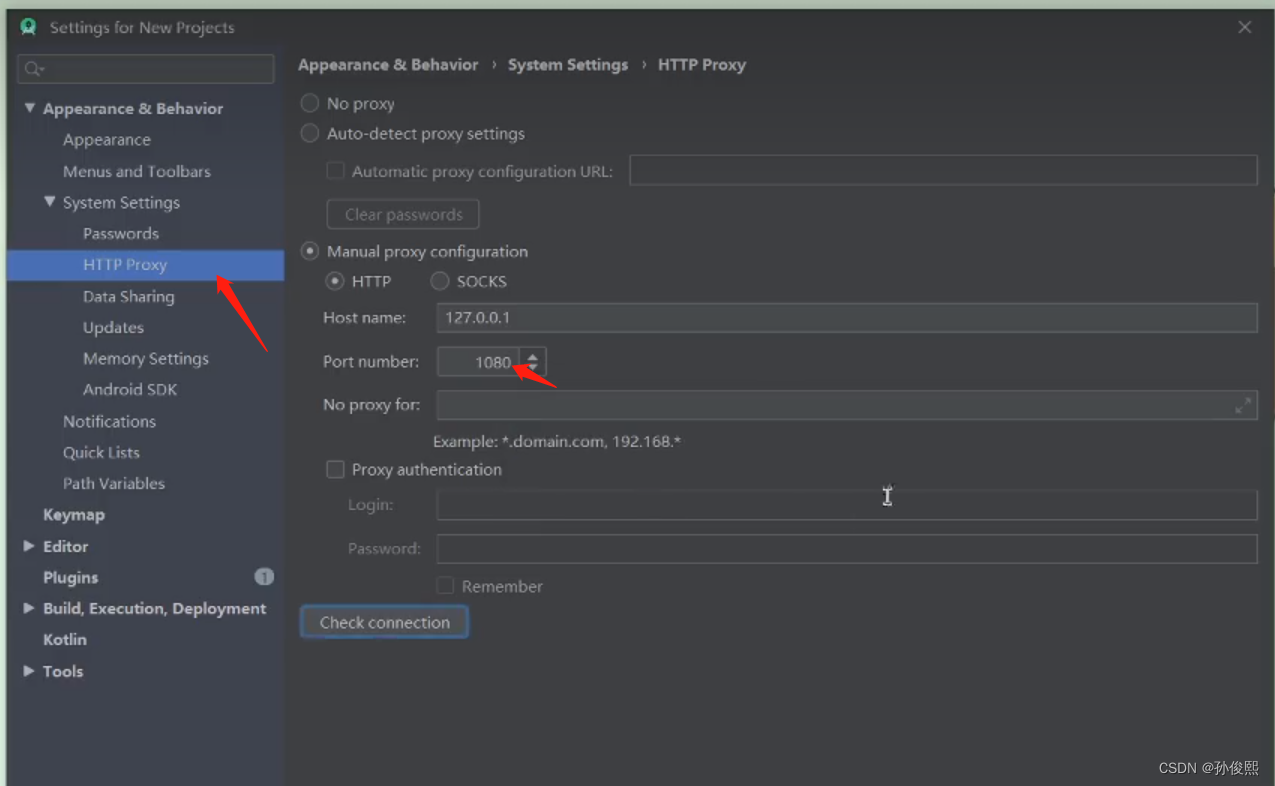Open the Kotlin settings page

point(65,639)
